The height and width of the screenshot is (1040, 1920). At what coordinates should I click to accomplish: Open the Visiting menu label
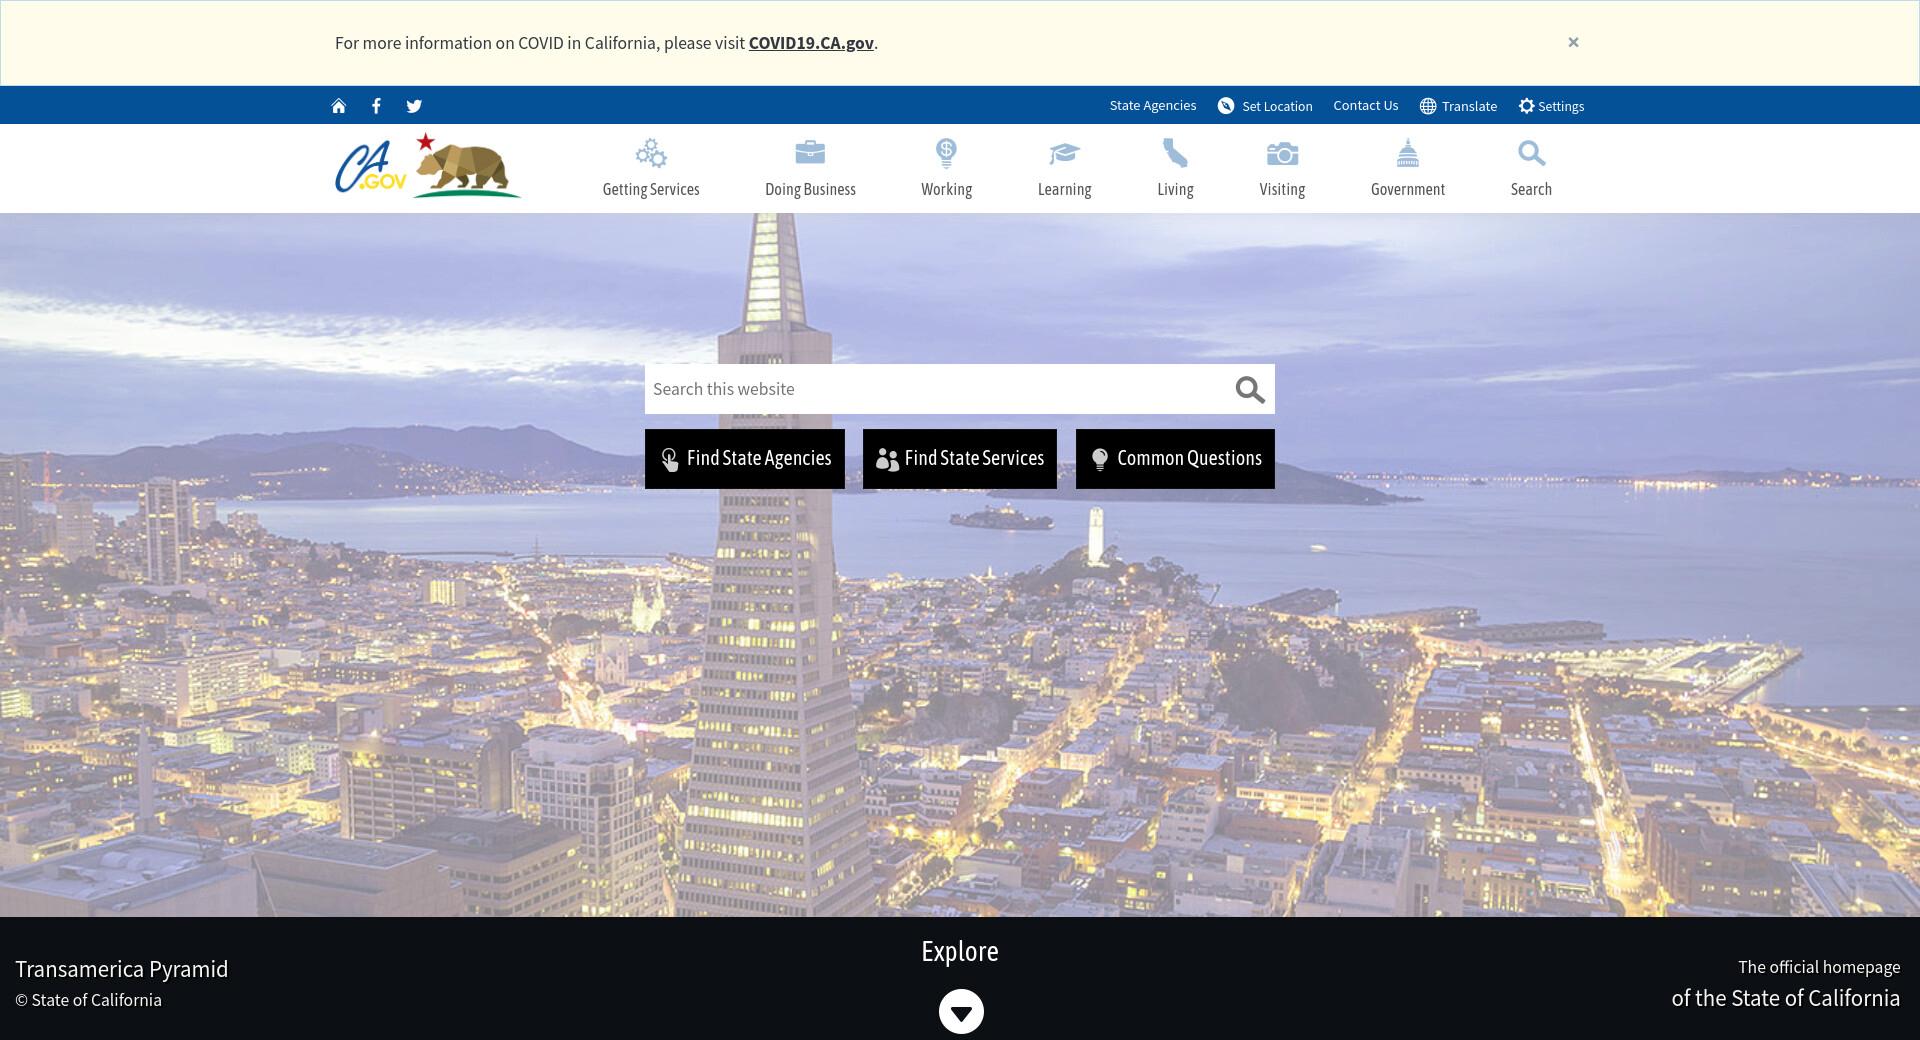coord(1282,189)
